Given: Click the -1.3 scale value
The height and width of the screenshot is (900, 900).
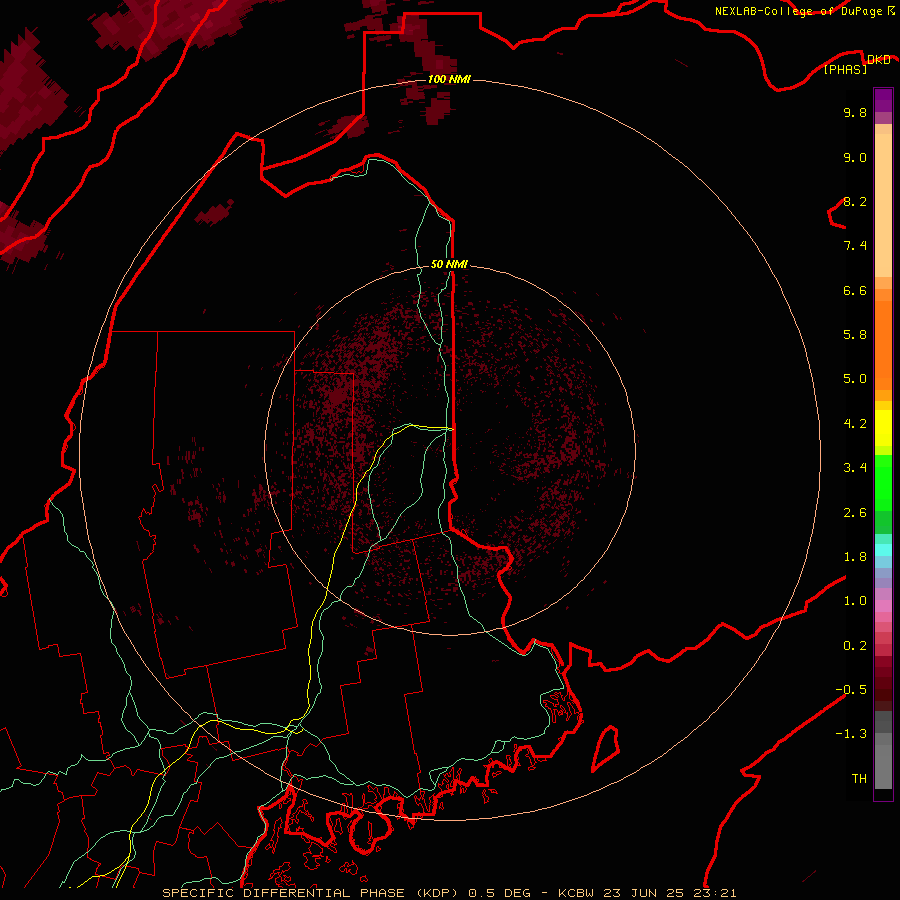Looking at the screenshot, I should point(851,734).
